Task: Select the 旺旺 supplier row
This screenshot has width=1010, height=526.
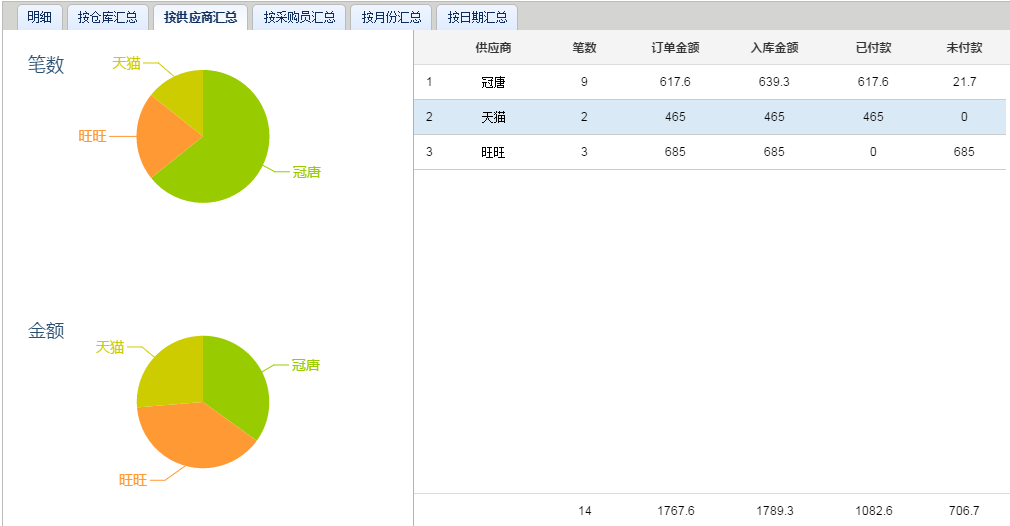Action: (493, 152)
